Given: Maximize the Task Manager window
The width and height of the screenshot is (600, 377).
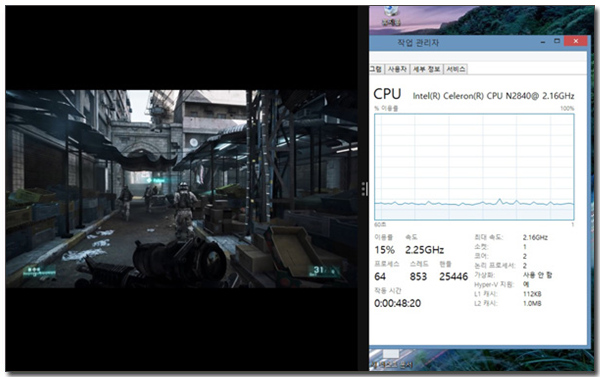Looking at the screenshot, I should tap(557, 41).
